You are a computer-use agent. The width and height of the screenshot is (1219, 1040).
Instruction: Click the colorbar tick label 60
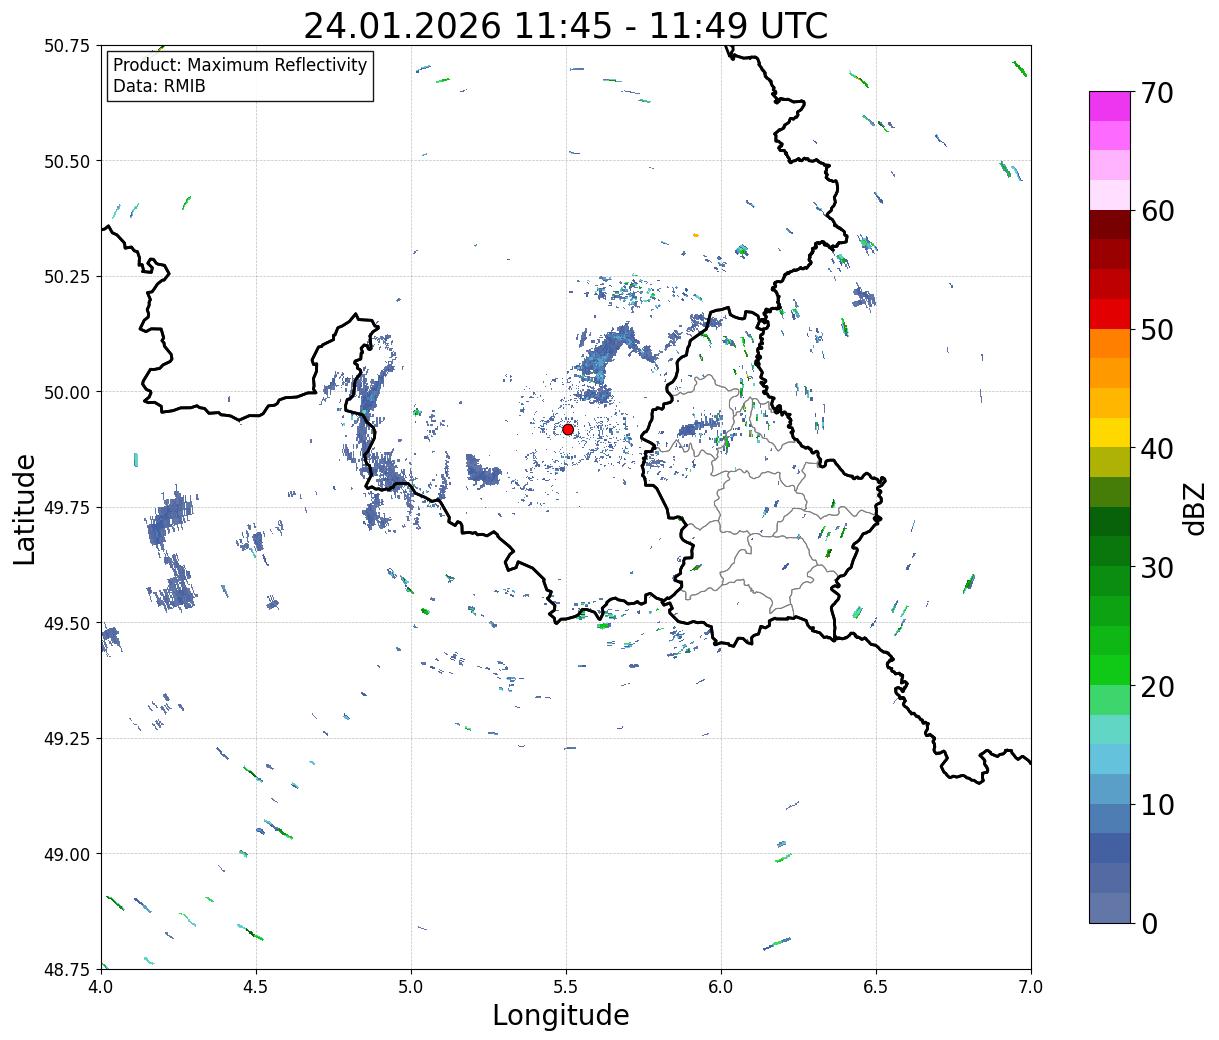tap(1156, 212)
